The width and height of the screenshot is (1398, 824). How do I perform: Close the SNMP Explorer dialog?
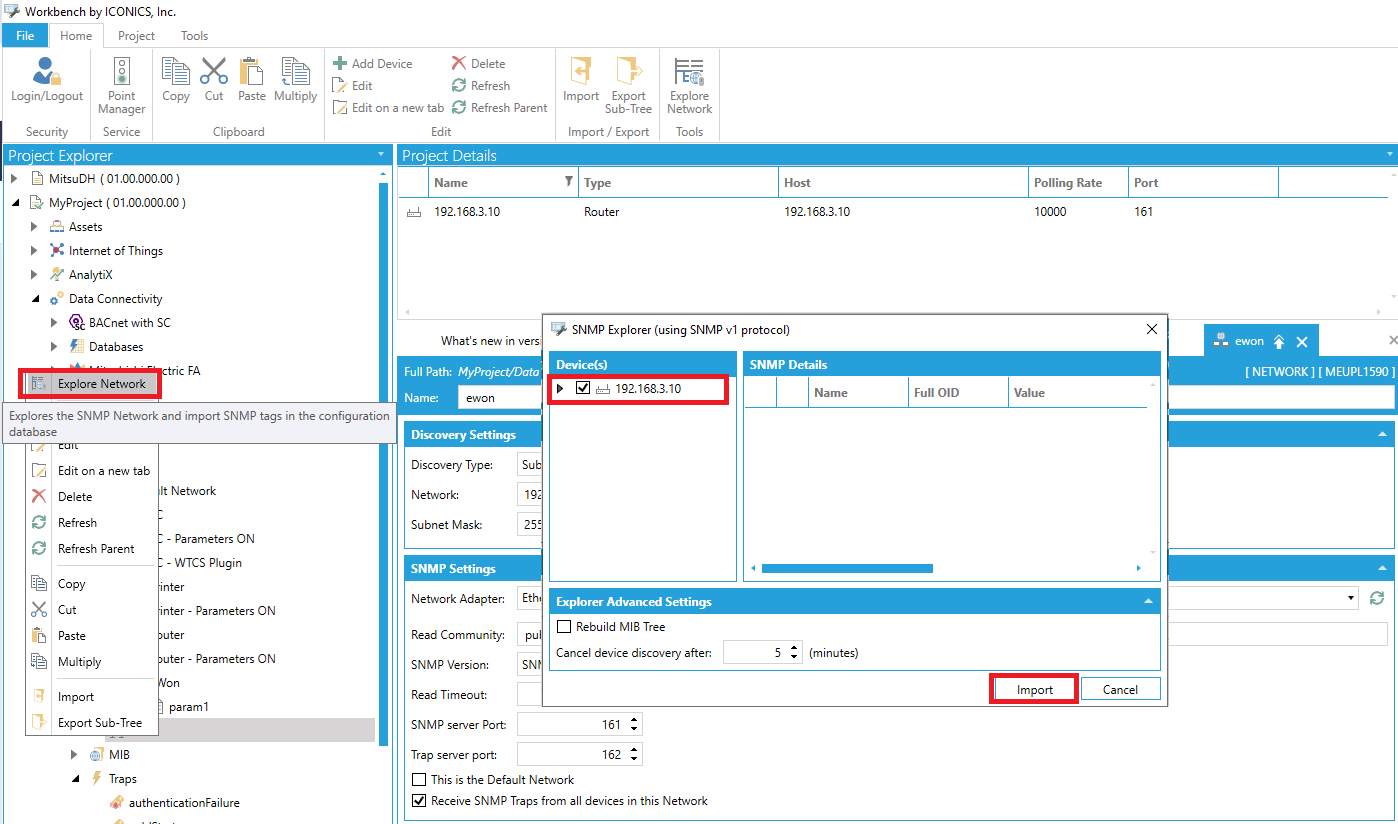(x=1151, y=329)
